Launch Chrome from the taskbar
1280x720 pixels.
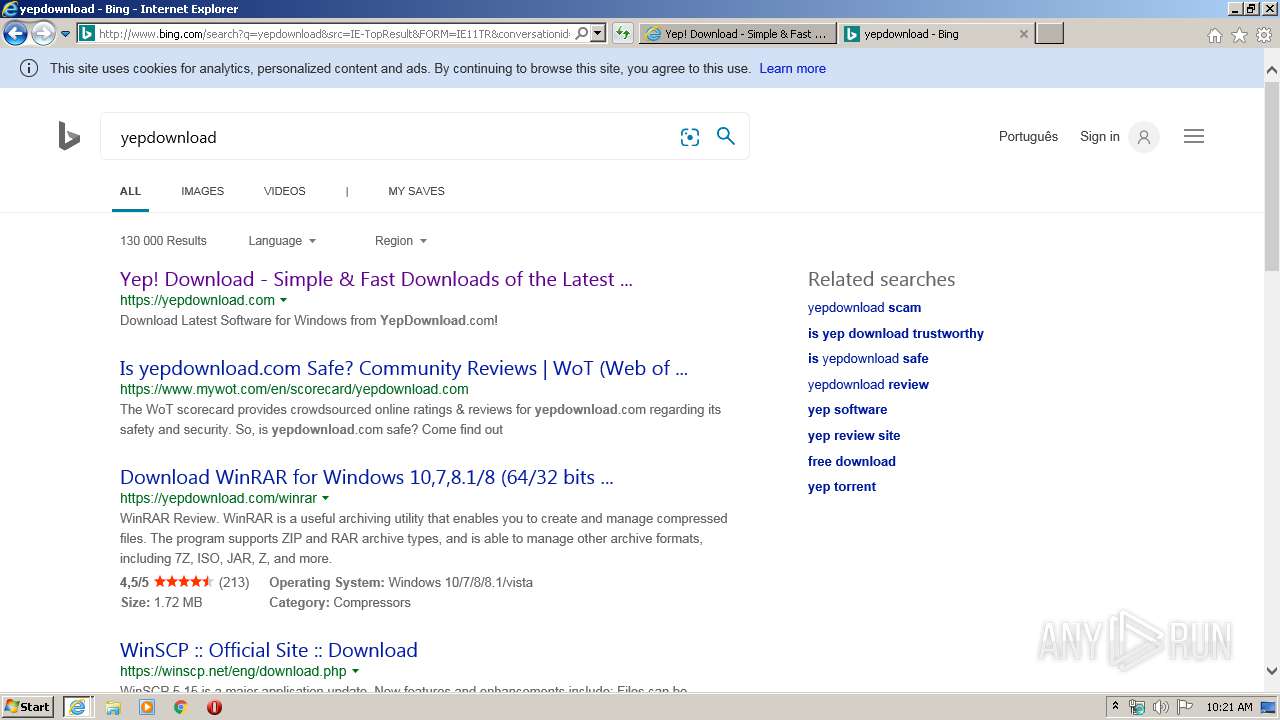(x=180, y=707)
